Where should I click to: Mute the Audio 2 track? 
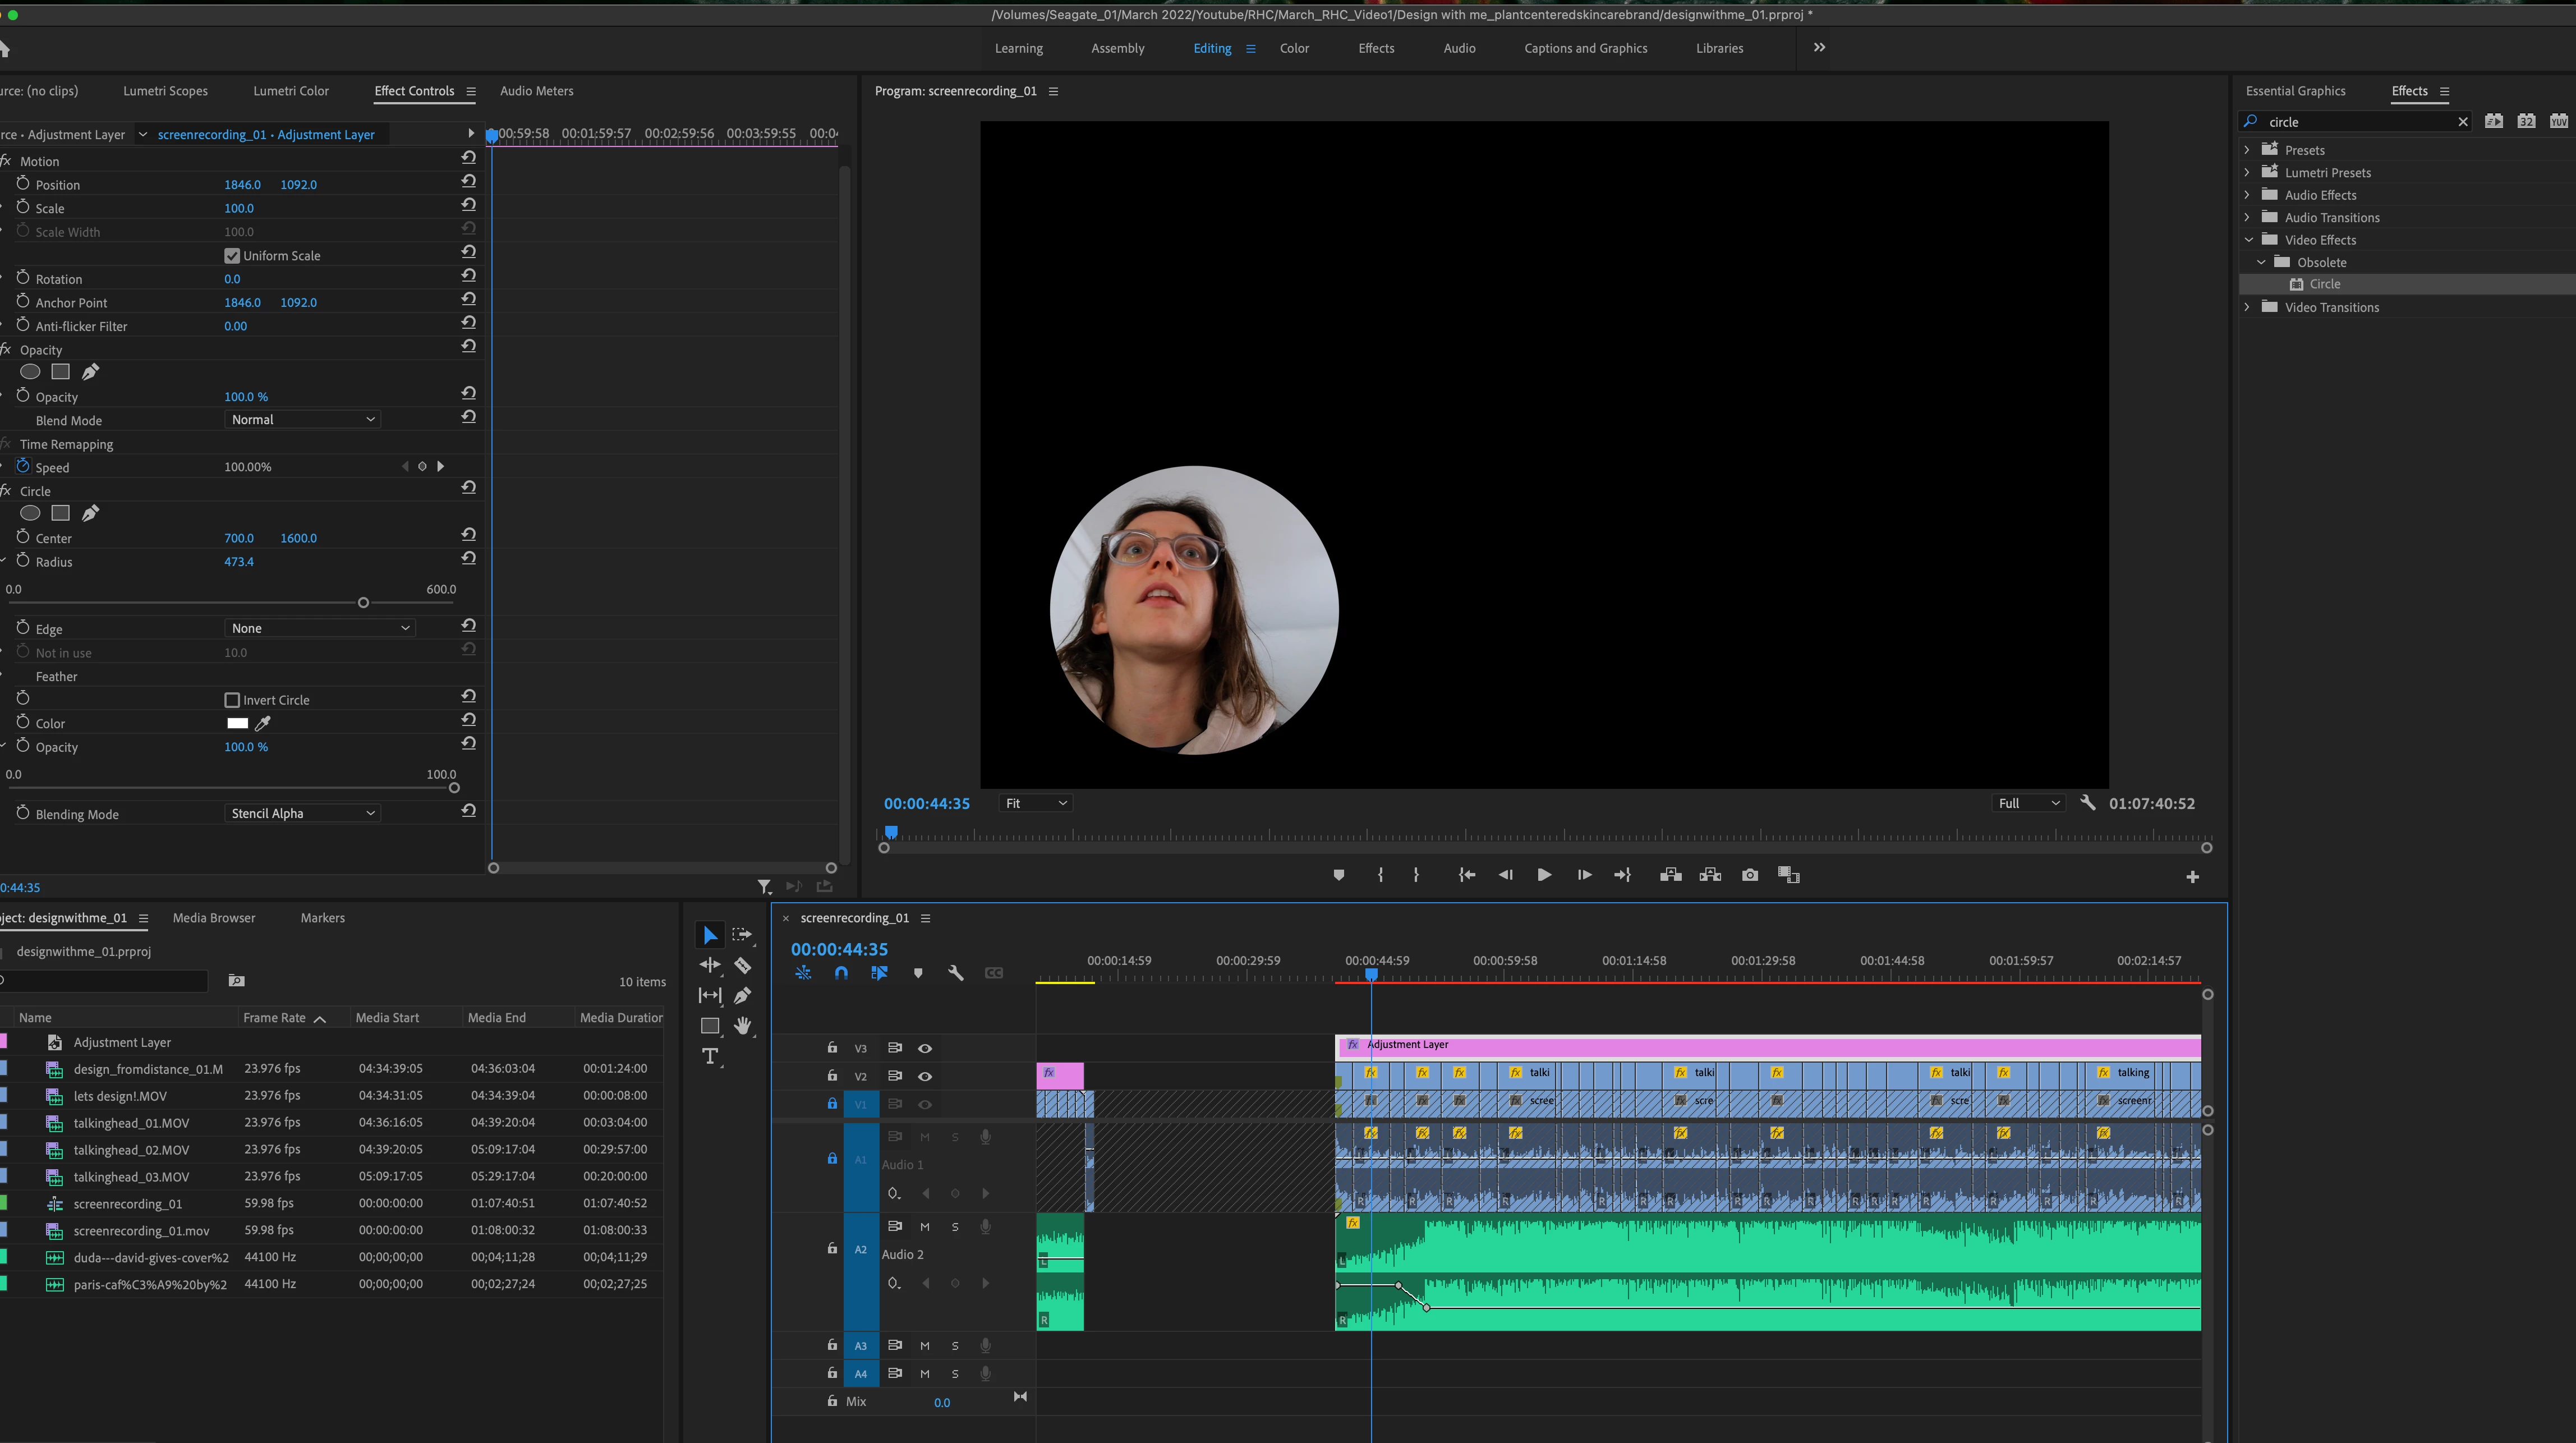point(924,1227)
